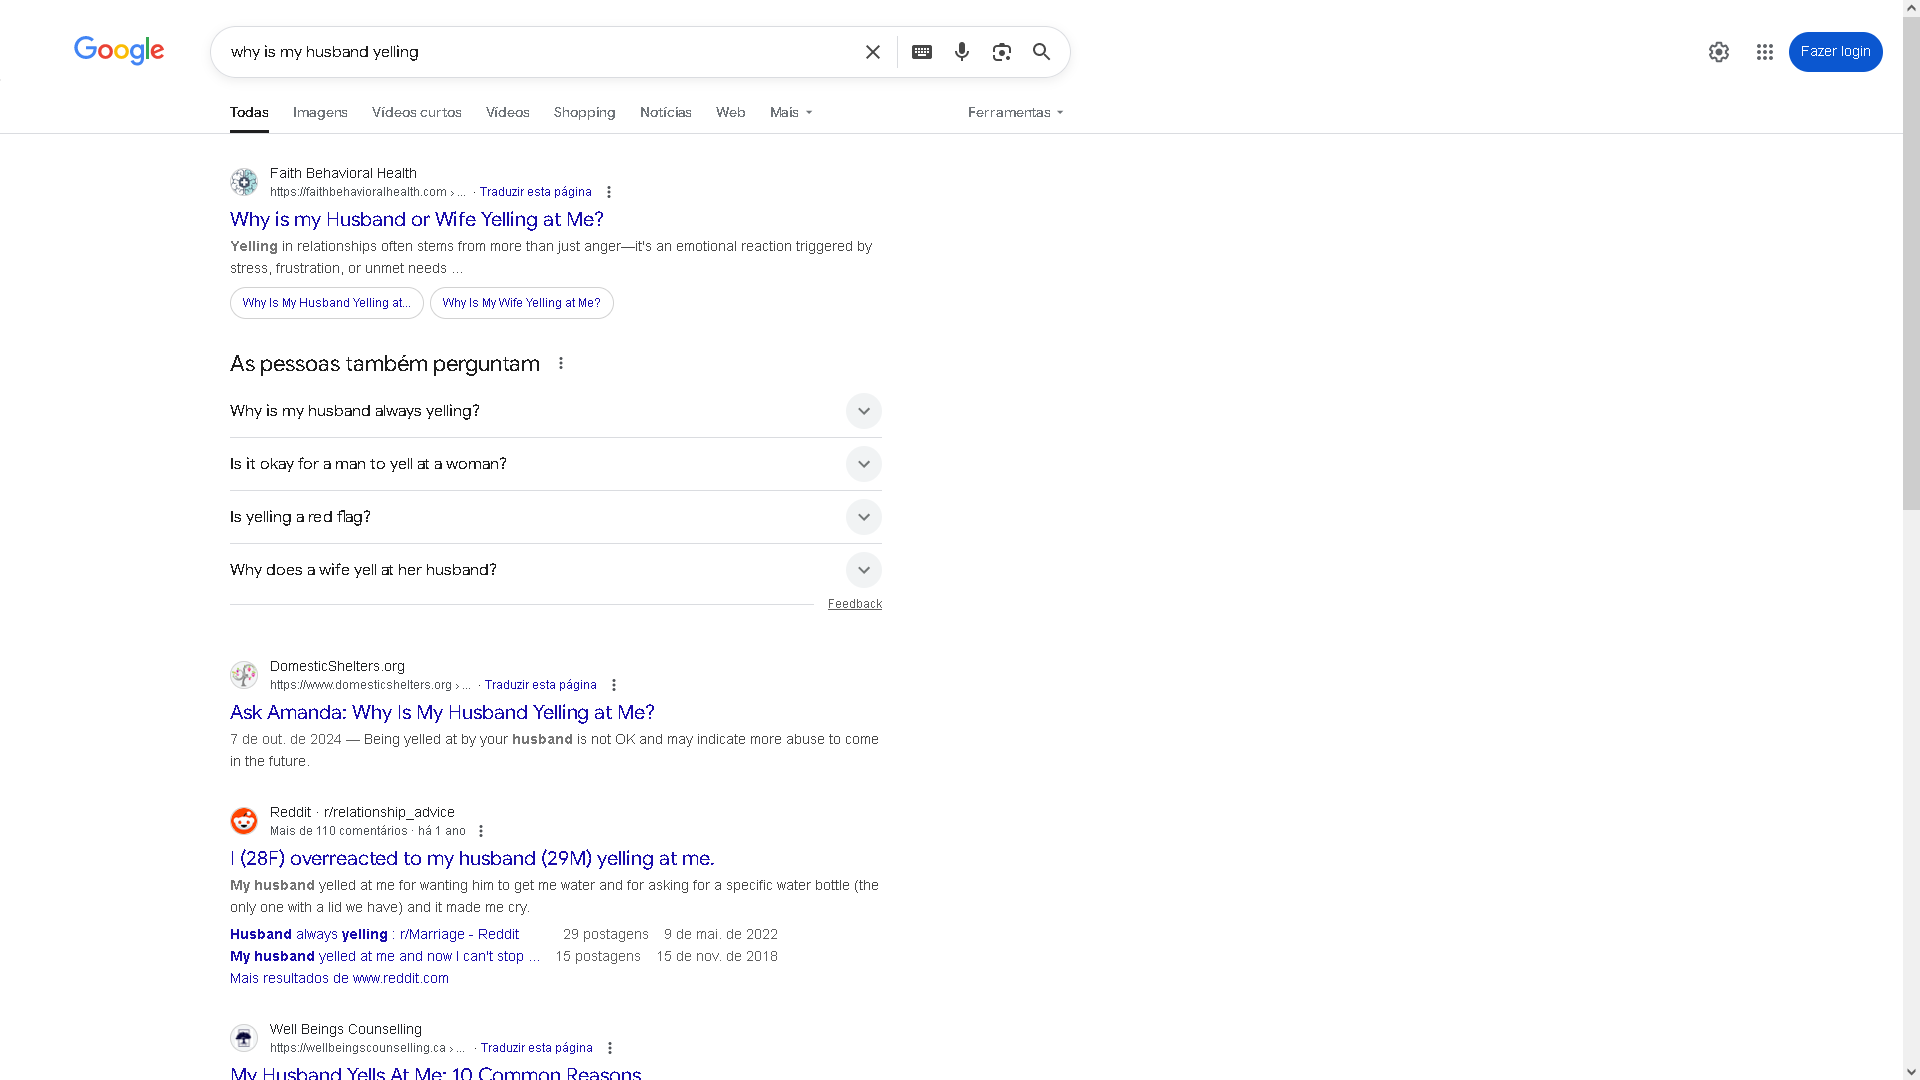Screen dimensions: 1920x1080
Task: Open more options for DomesticShelters.org result
Action: point(614,685)
